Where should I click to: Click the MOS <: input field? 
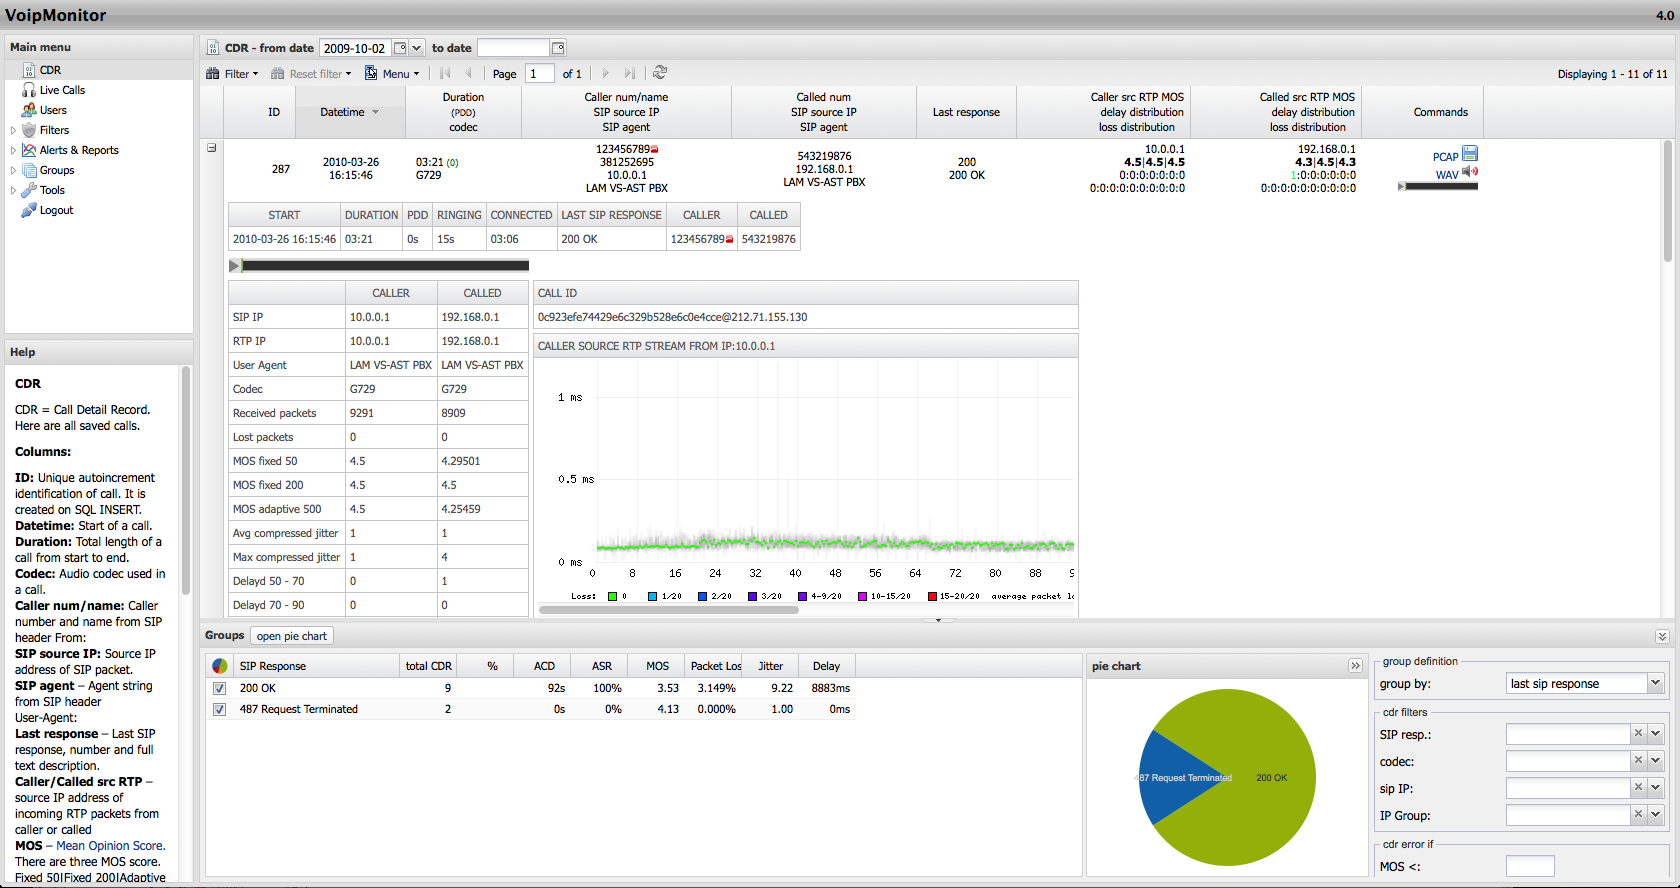[1530, 866]
